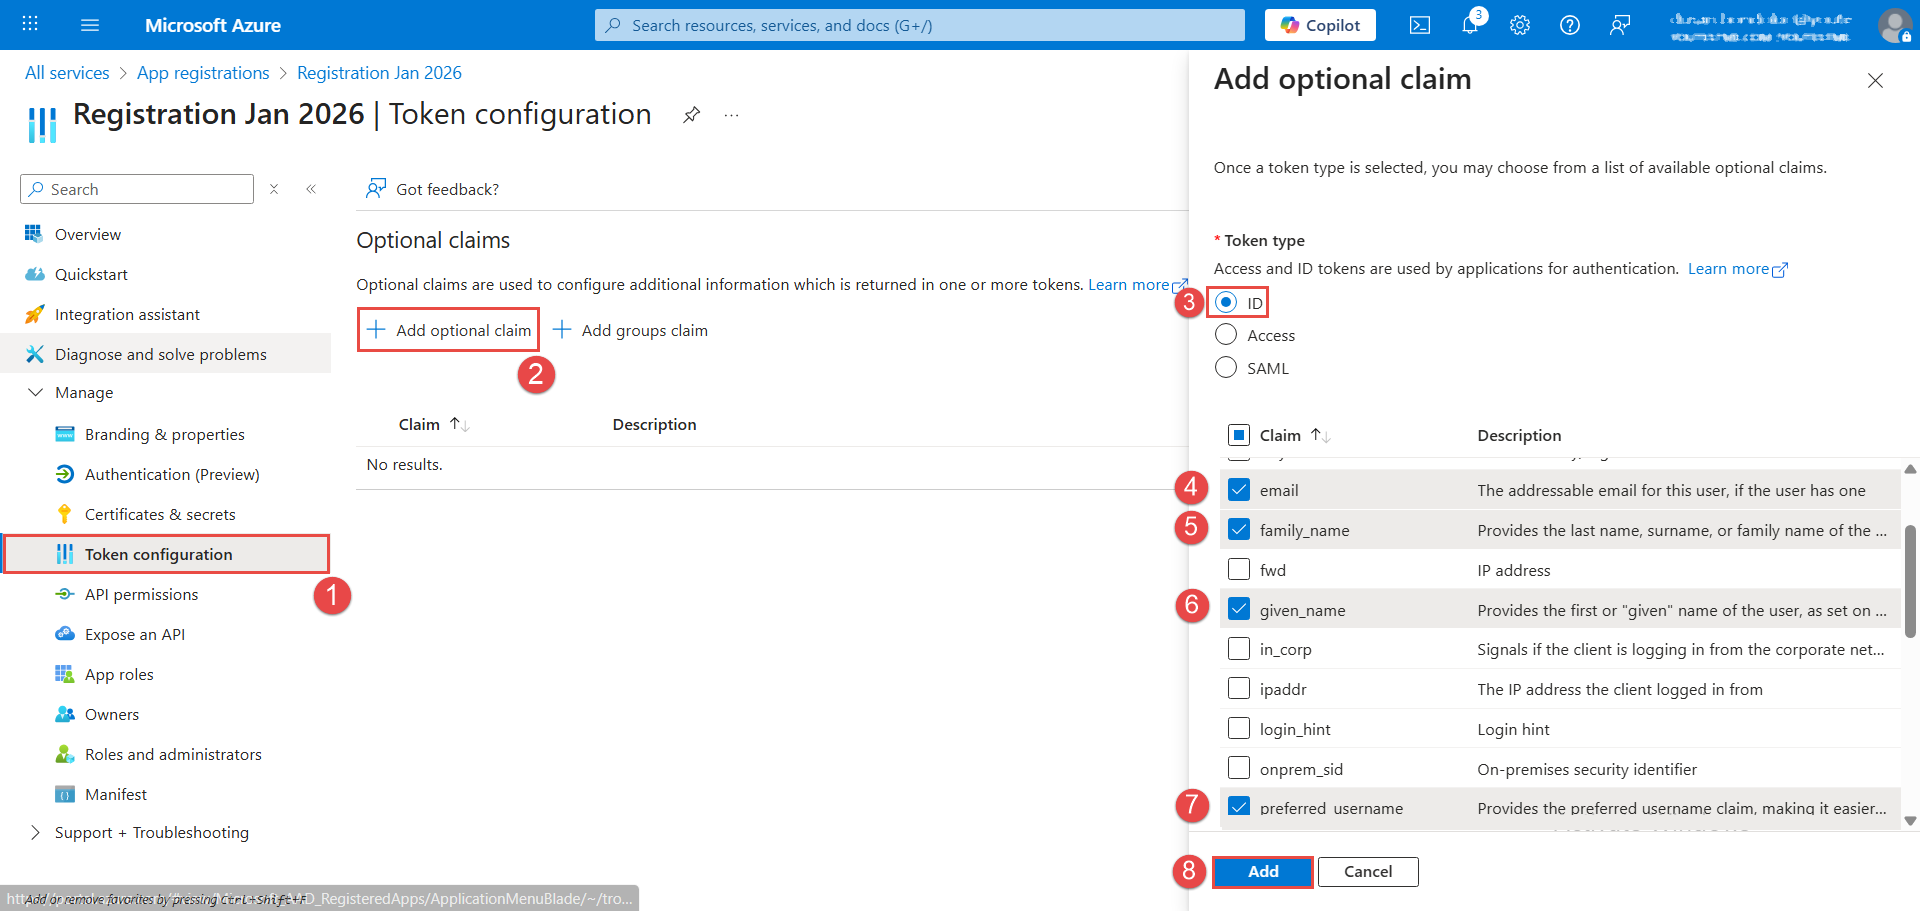Viewport: 1920px width, 911px height.
Task: Uncheck the email claim checkbox
Action: pyautogui.click(x=1239, y=490)
